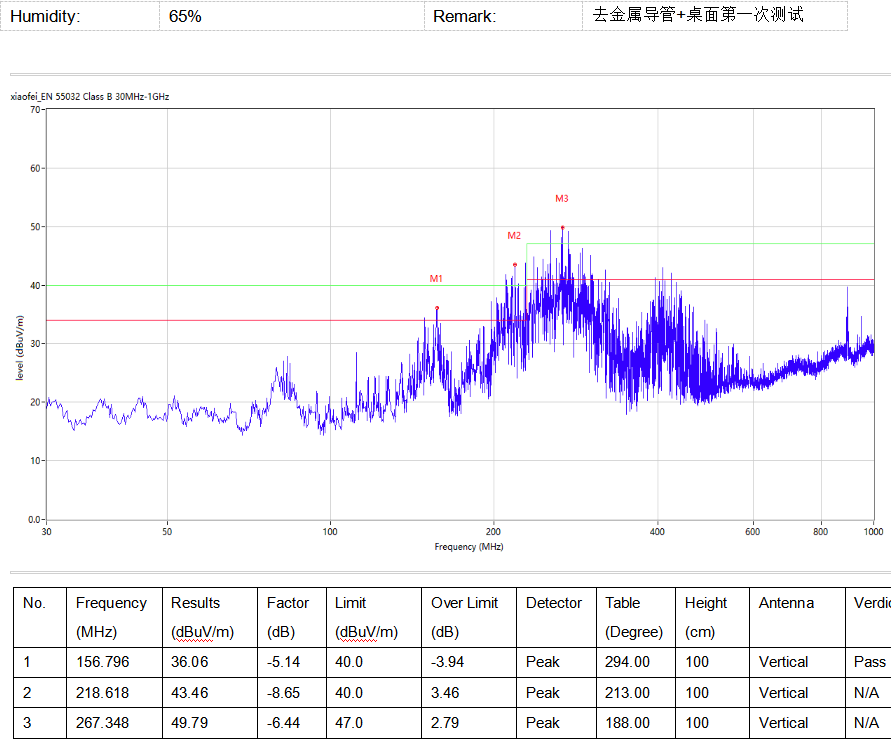Click table degree value "188.00"
891x748 pixels.
click(x=627, y=723)
